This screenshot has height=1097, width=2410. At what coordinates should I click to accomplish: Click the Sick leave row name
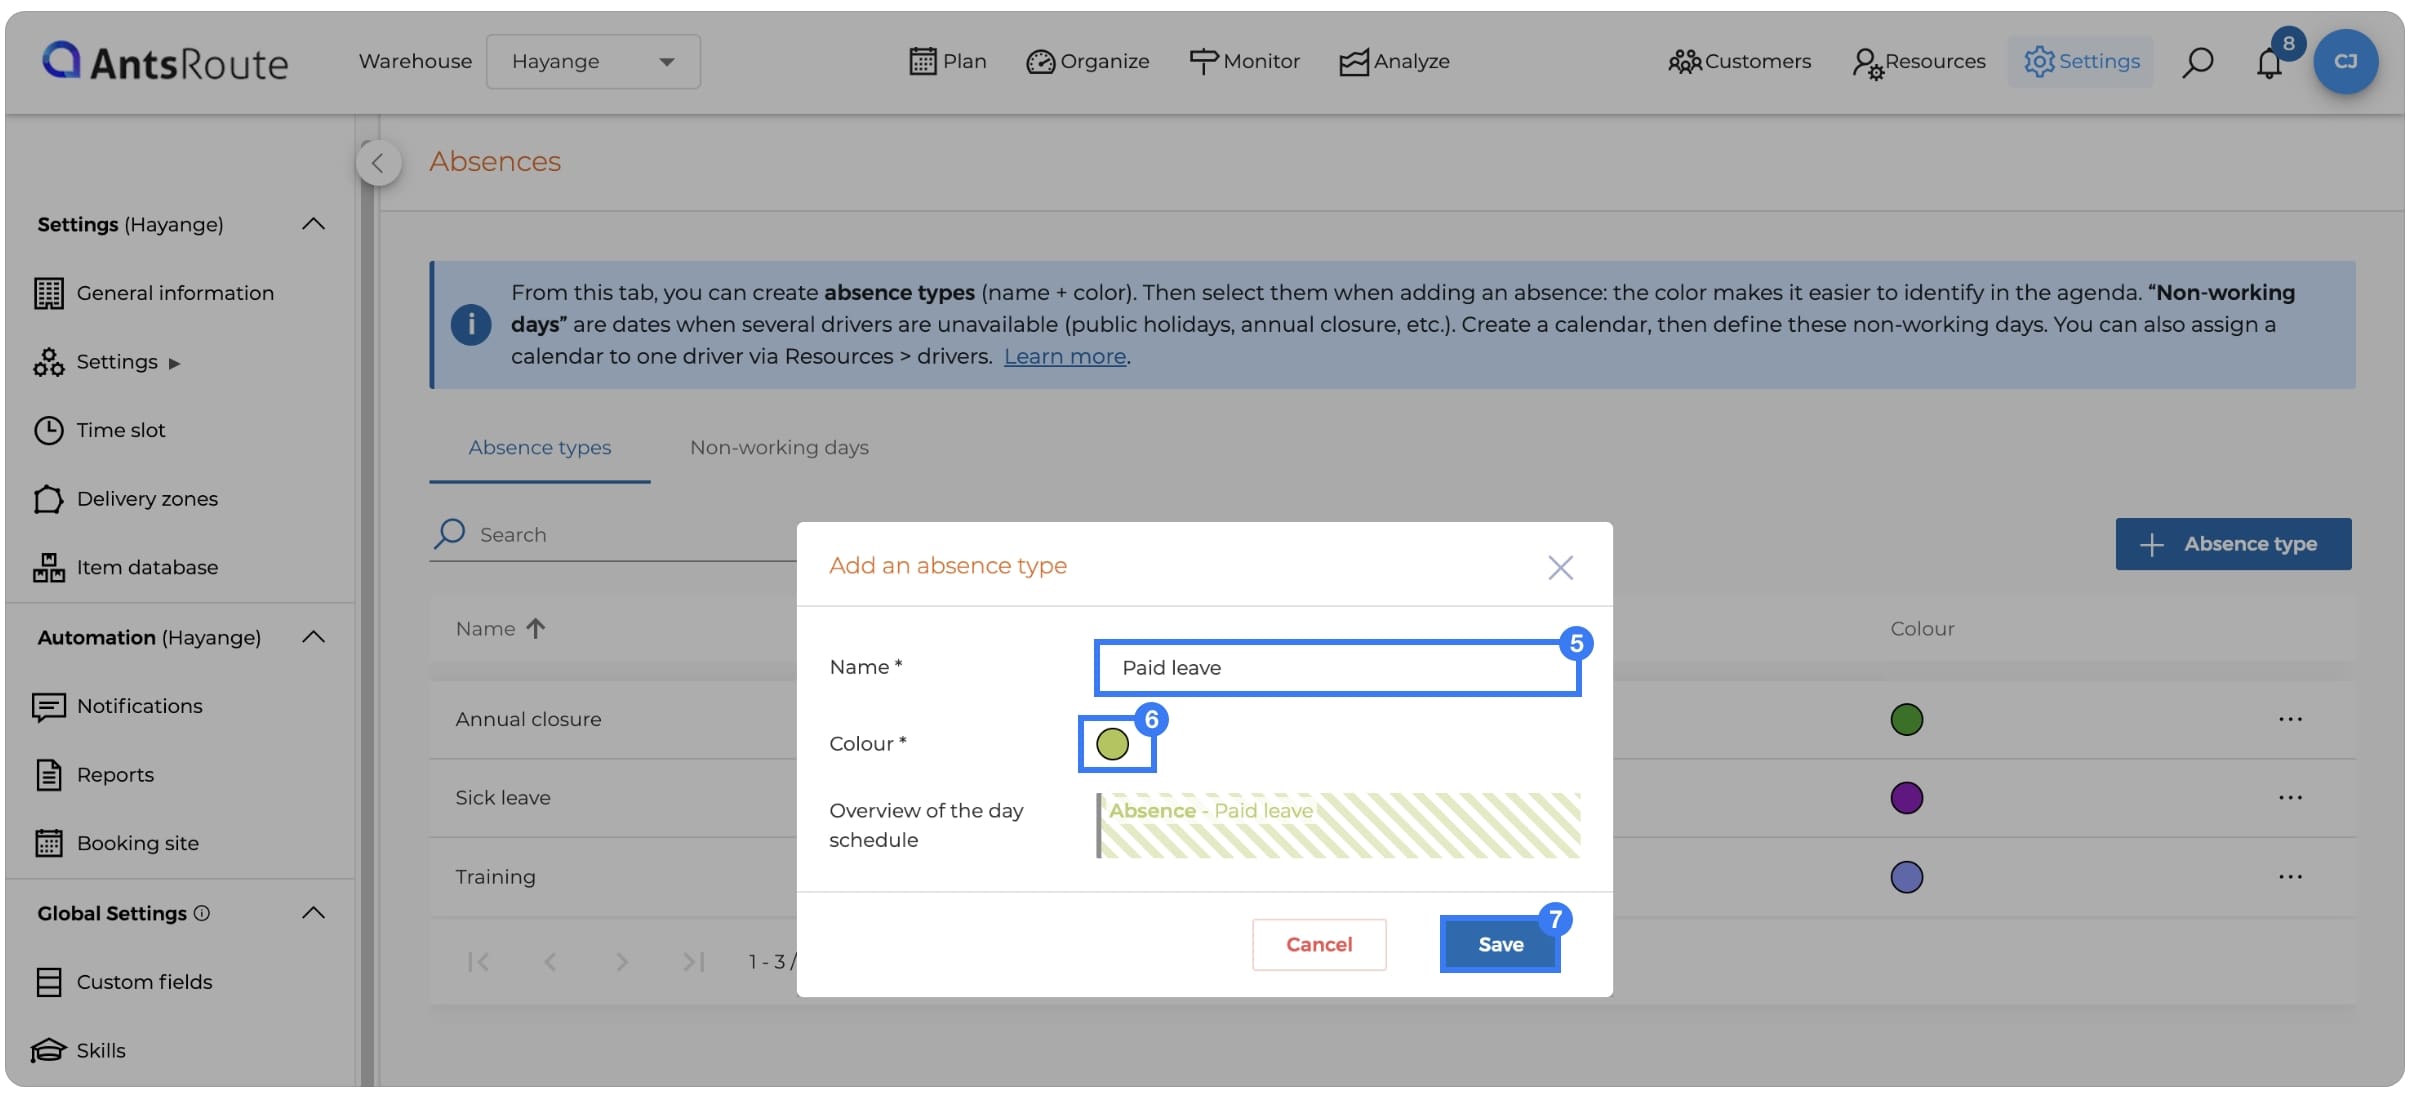click(x=503, y=798)
